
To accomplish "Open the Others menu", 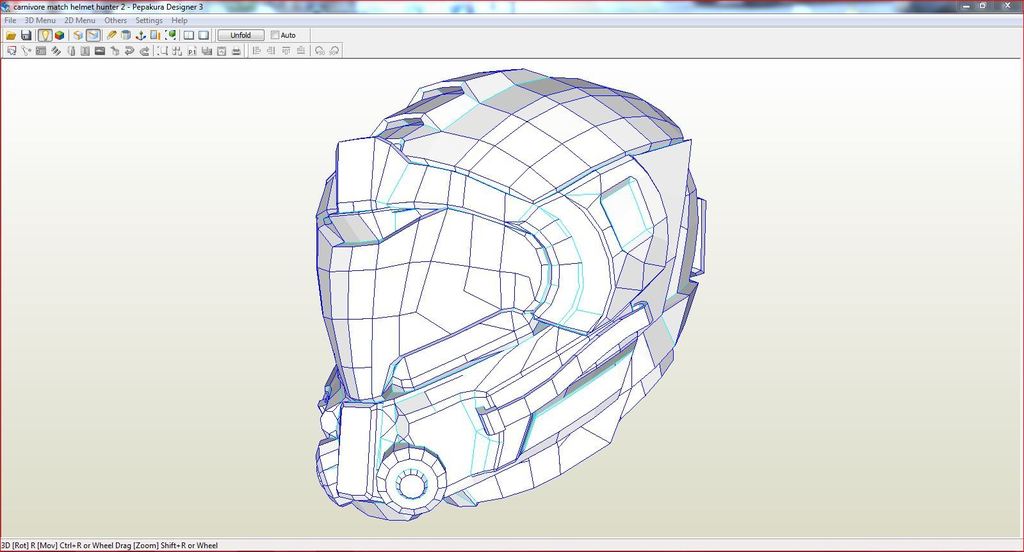I will tap(116, 20).
